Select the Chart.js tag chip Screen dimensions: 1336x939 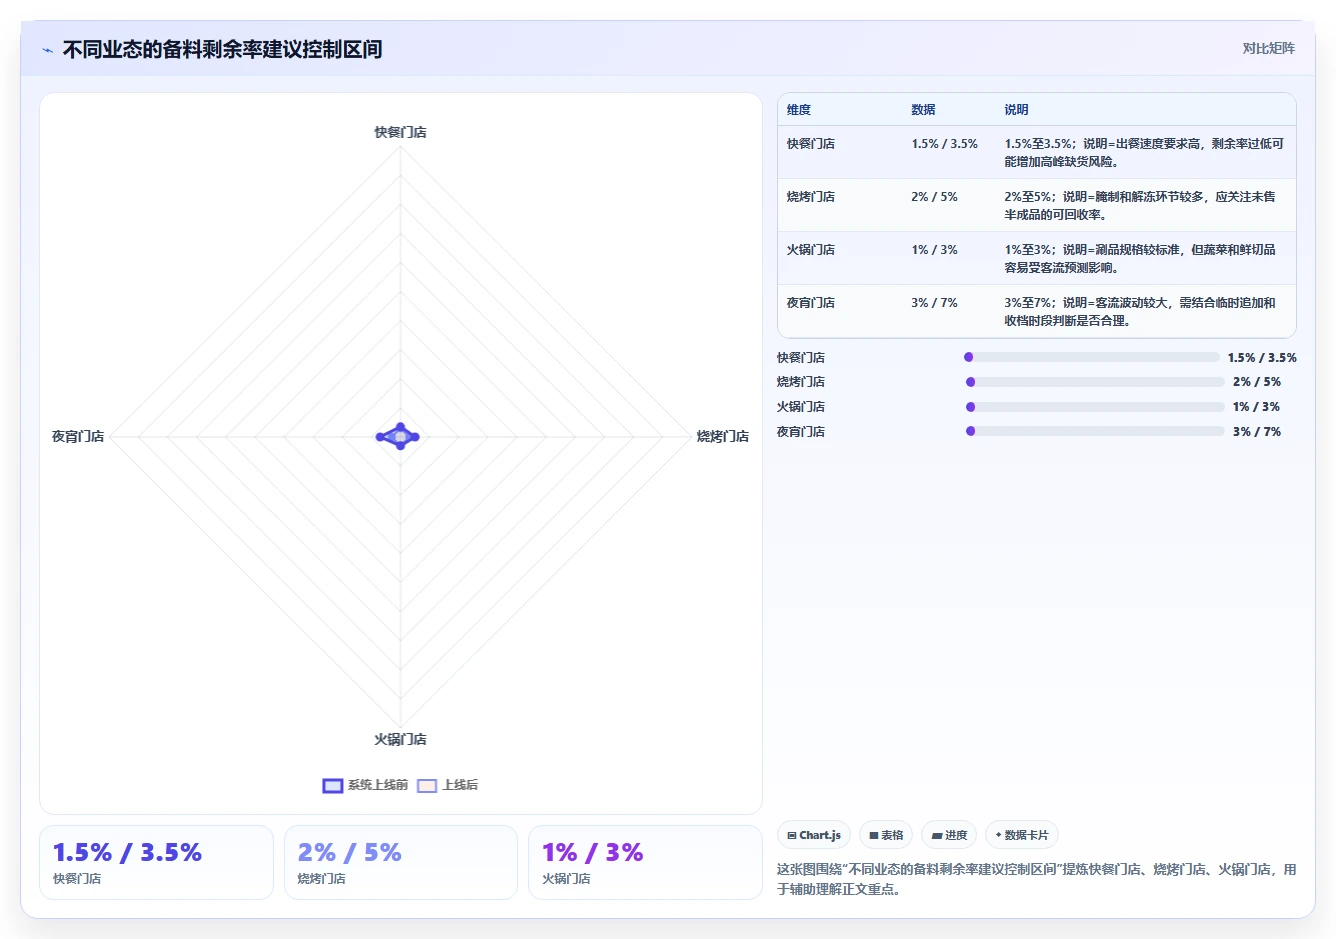pyautogui.click(x=814, y=835)
